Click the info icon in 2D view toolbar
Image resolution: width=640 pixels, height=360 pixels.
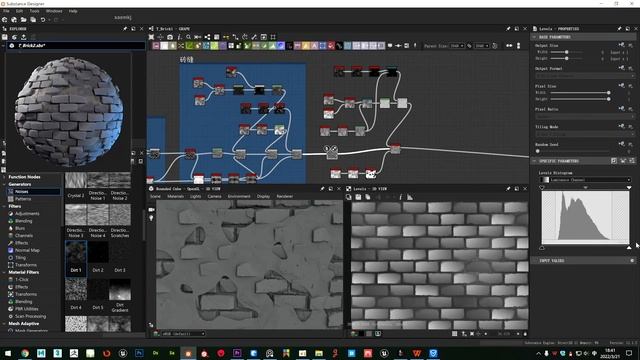pos(400,197)
